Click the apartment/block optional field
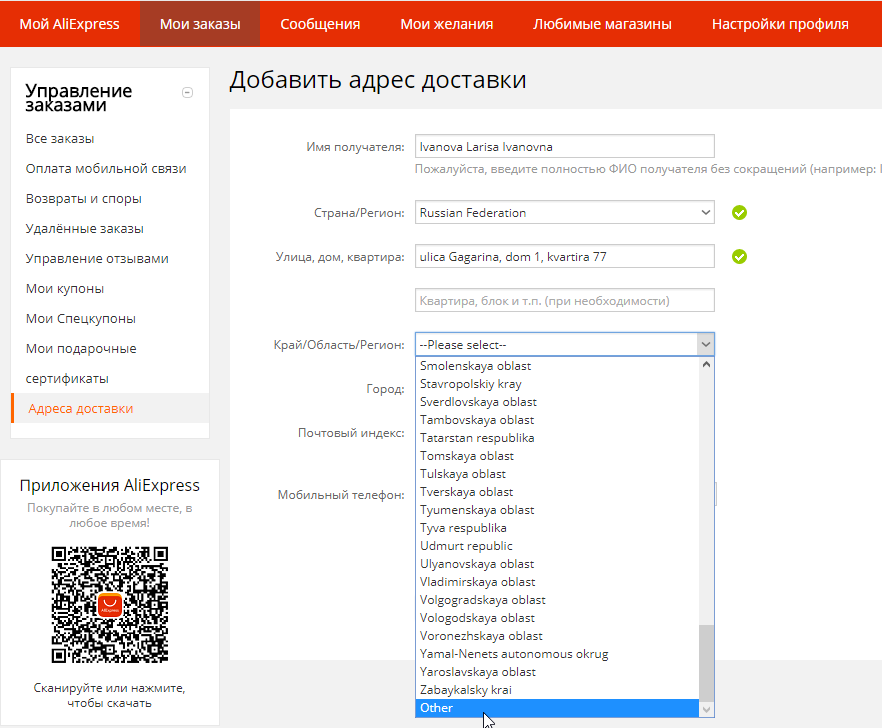The height and width of the screenshot is (728, 882). click(x=565, y=300)
